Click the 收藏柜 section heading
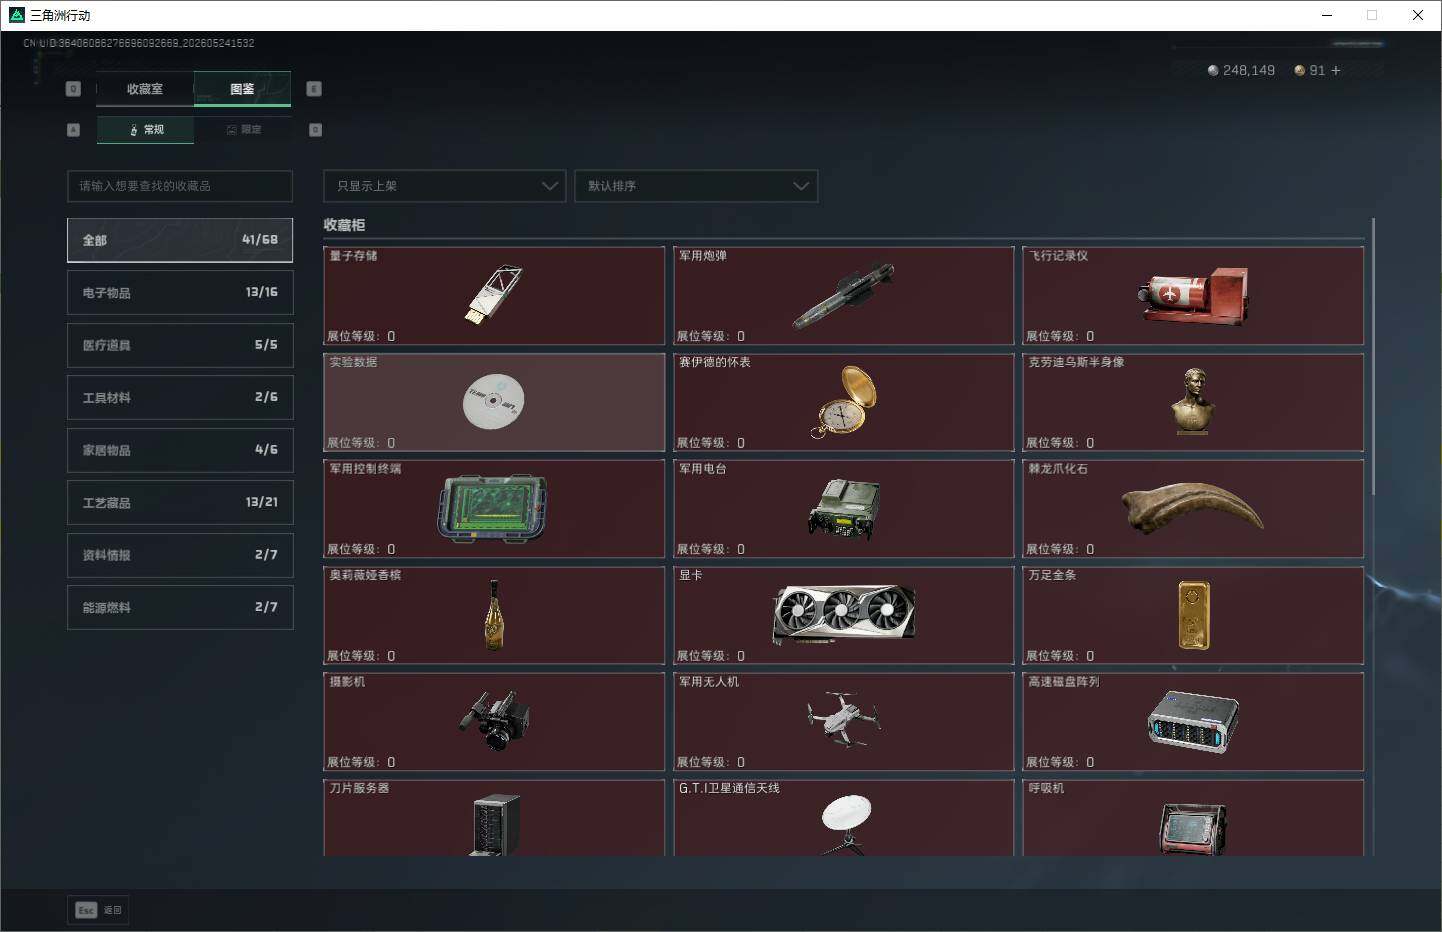The width and height of the screenshot is (1442, 932). [344, 225]
